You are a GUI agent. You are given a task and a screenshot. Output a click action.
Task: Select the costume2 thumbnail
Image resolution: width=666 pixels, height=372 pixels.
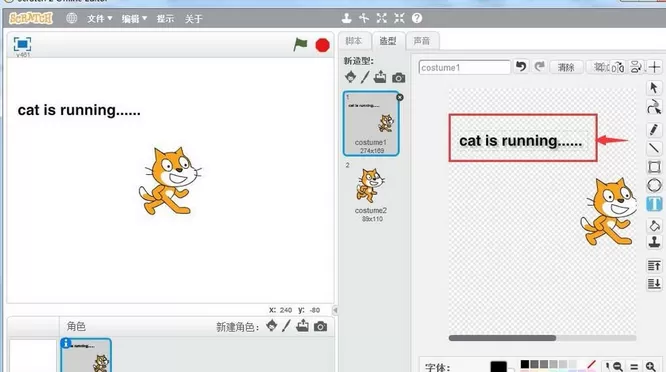tap(371, 191)
